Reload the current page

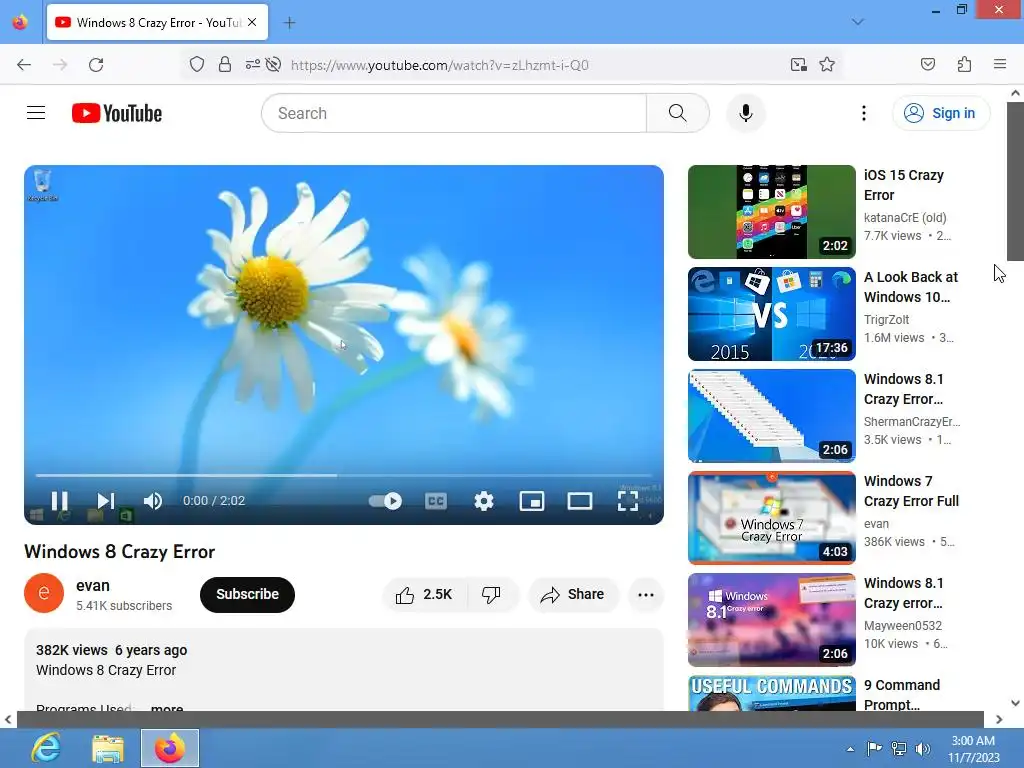pyautogui.click(x=96, y=65)
